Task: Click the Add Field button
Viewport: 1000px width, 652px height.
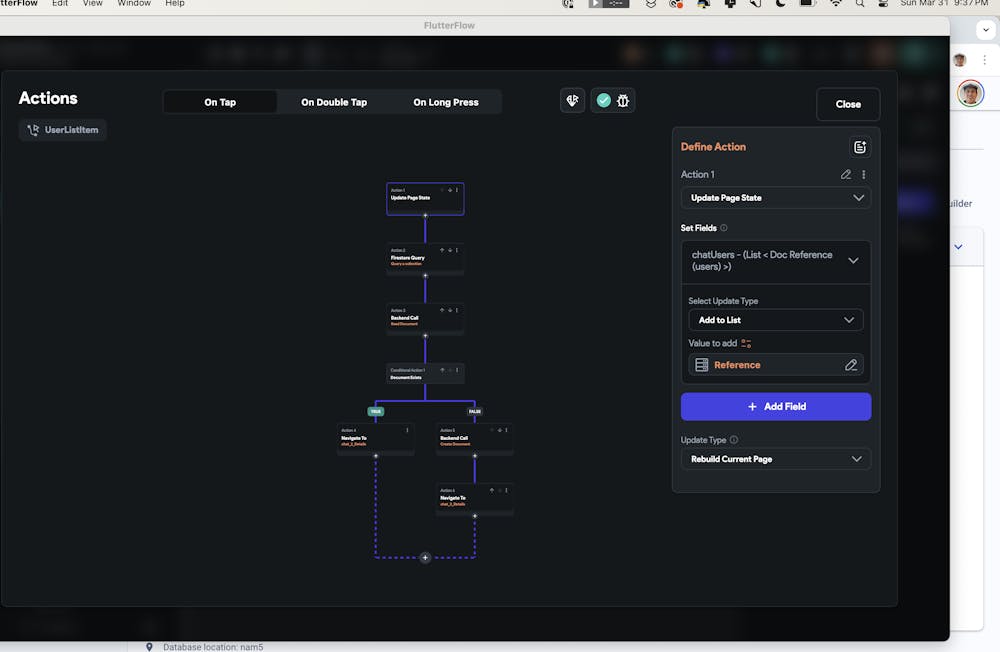Action: pos(776,407)
